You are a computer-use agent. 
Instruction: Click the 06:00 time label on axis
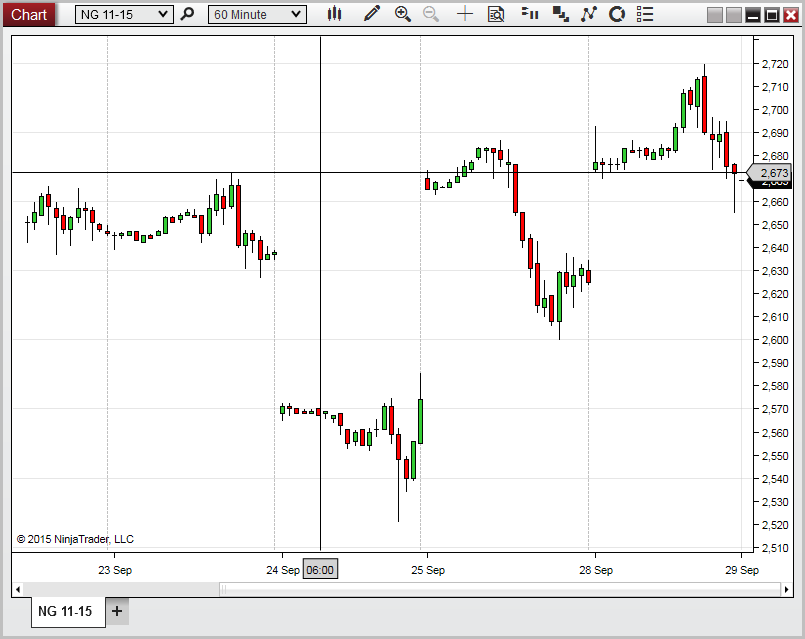coord(320,570)
